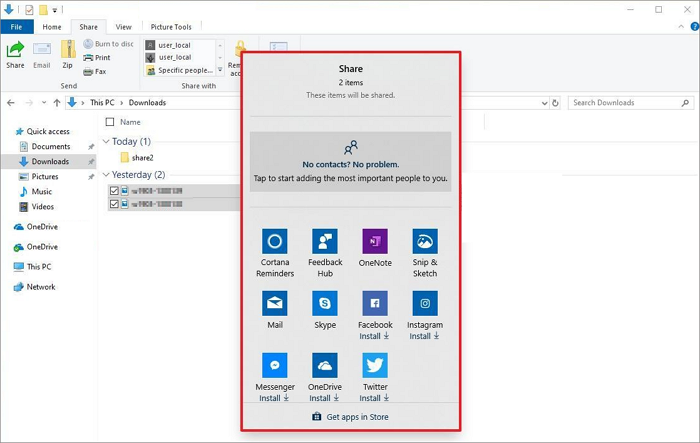Open the View ribbon tab

pos(123,27)
